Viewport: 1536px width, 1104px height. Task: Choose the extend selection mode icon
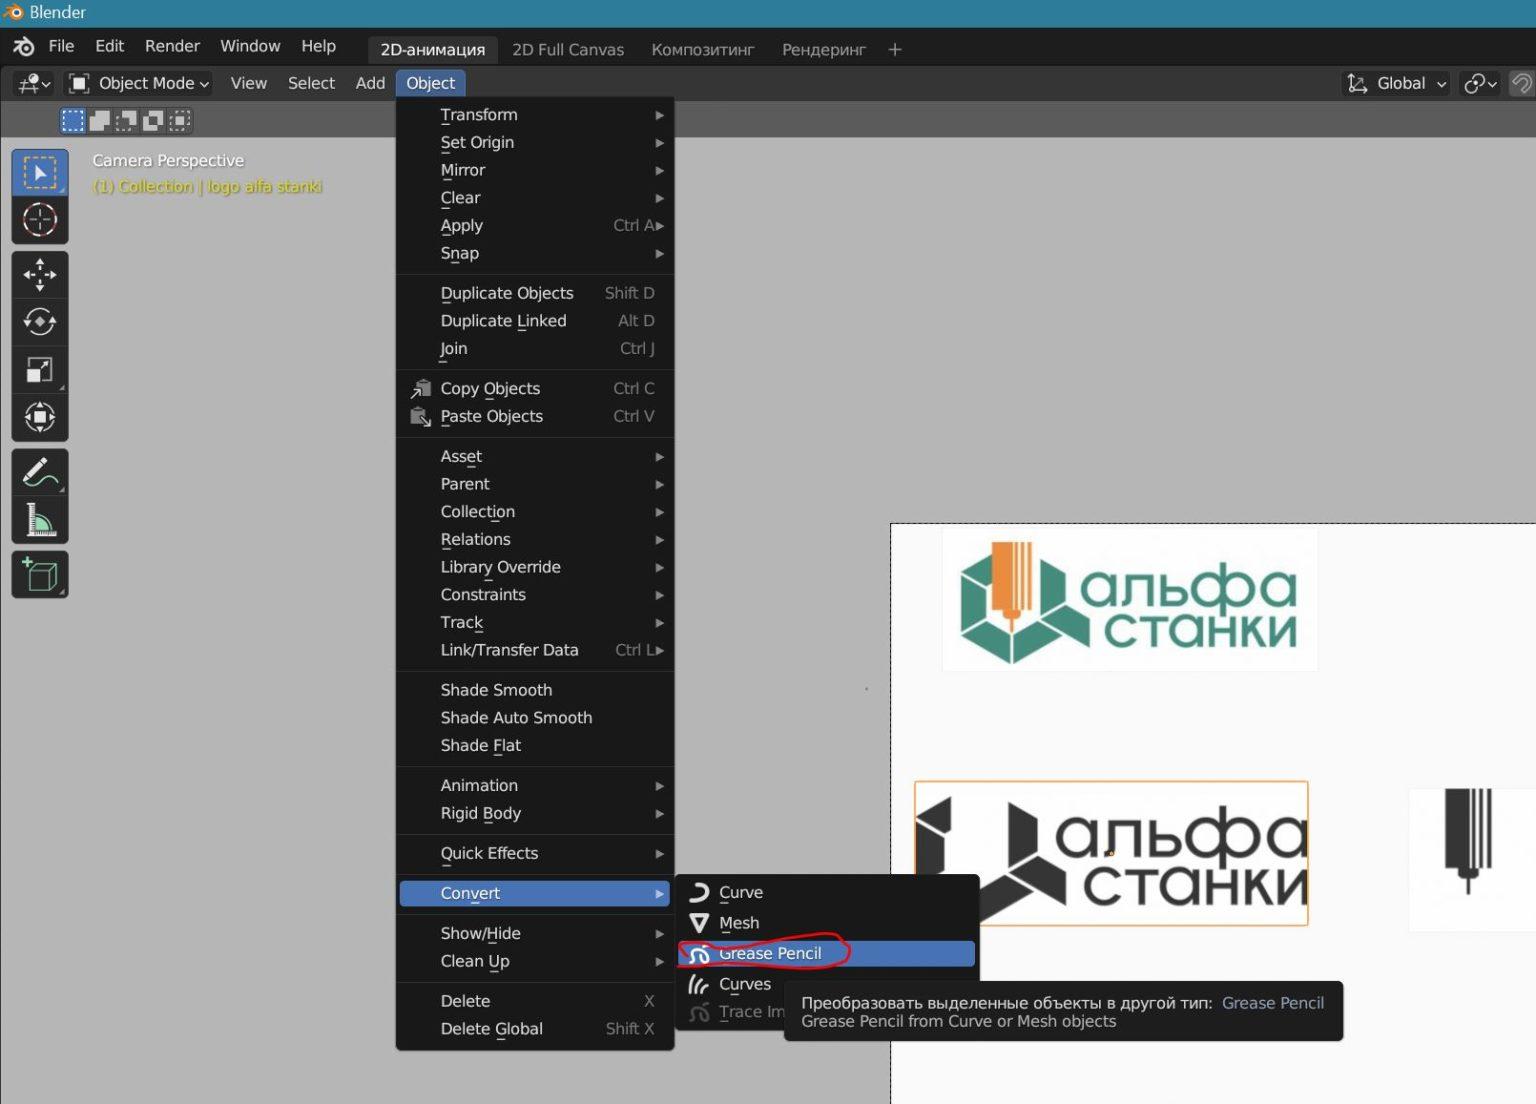pos(100,121)
